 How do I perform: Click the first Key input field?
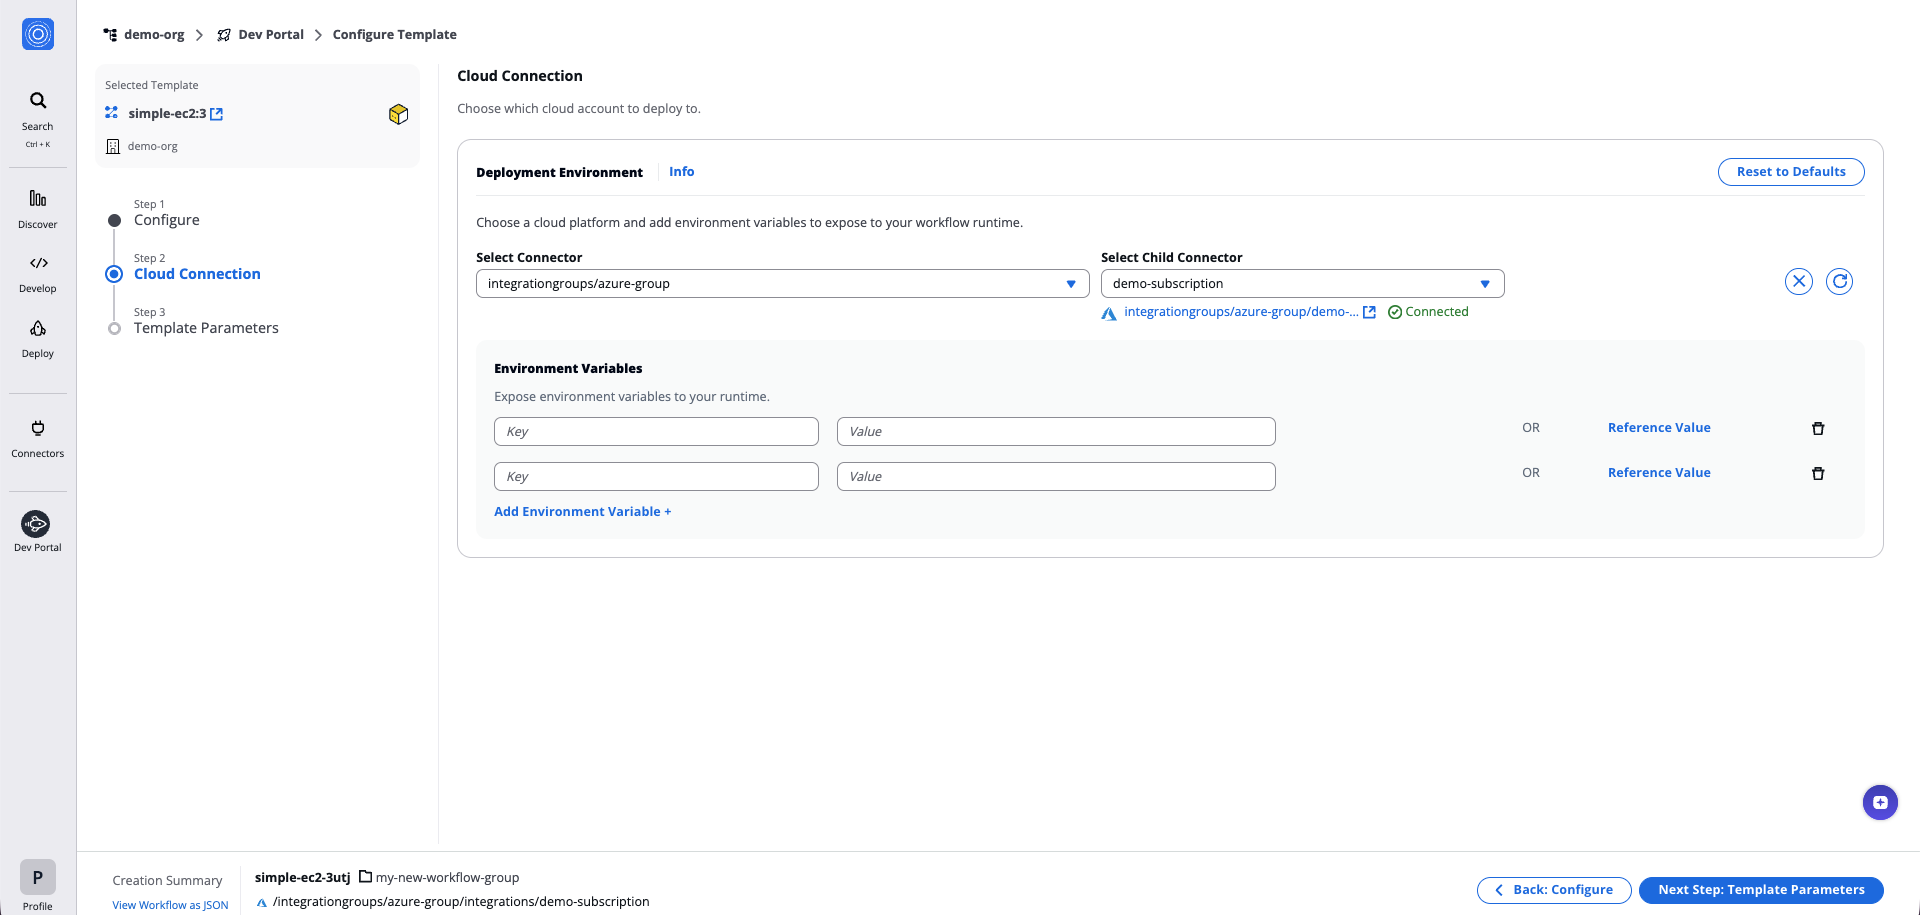[656, 431]
